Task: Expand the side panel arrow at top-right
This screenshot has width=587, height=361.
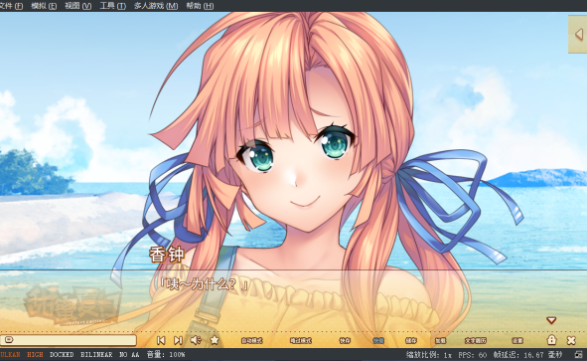Action: [x=578, y=34]
